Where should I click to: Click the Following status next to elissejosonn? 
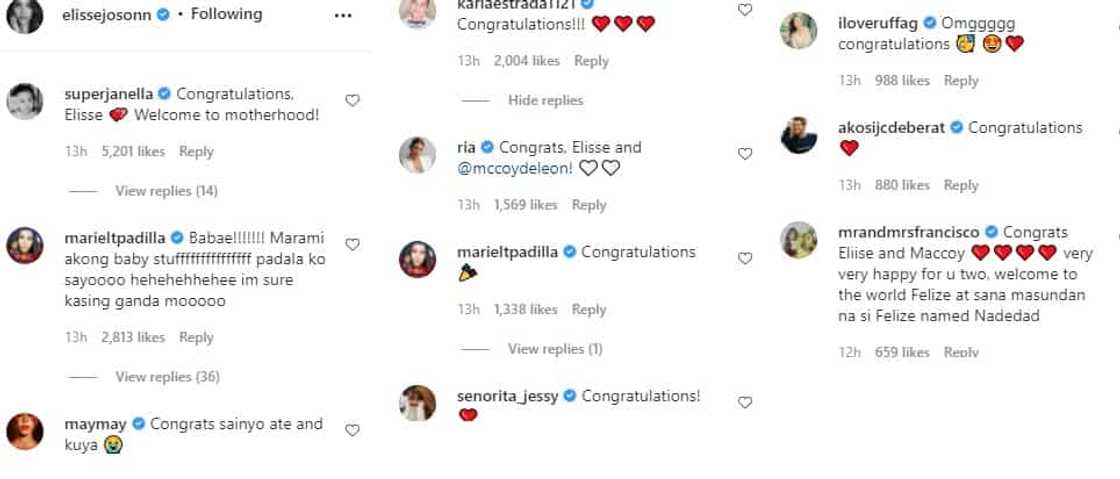[x=226, y=14]
